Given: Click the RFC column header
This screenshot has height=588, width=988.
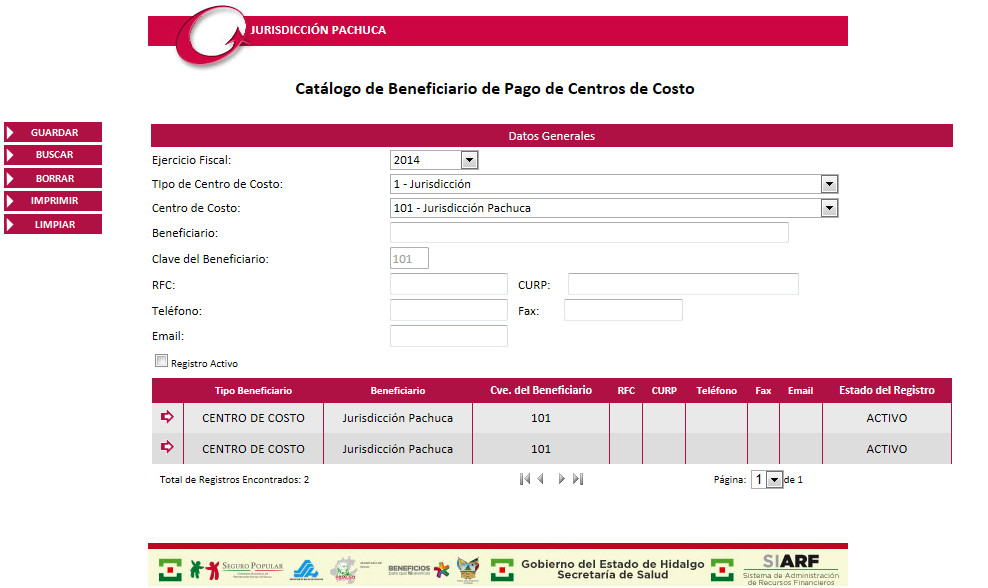Looking at the screenshot, I should click(626, 391).
